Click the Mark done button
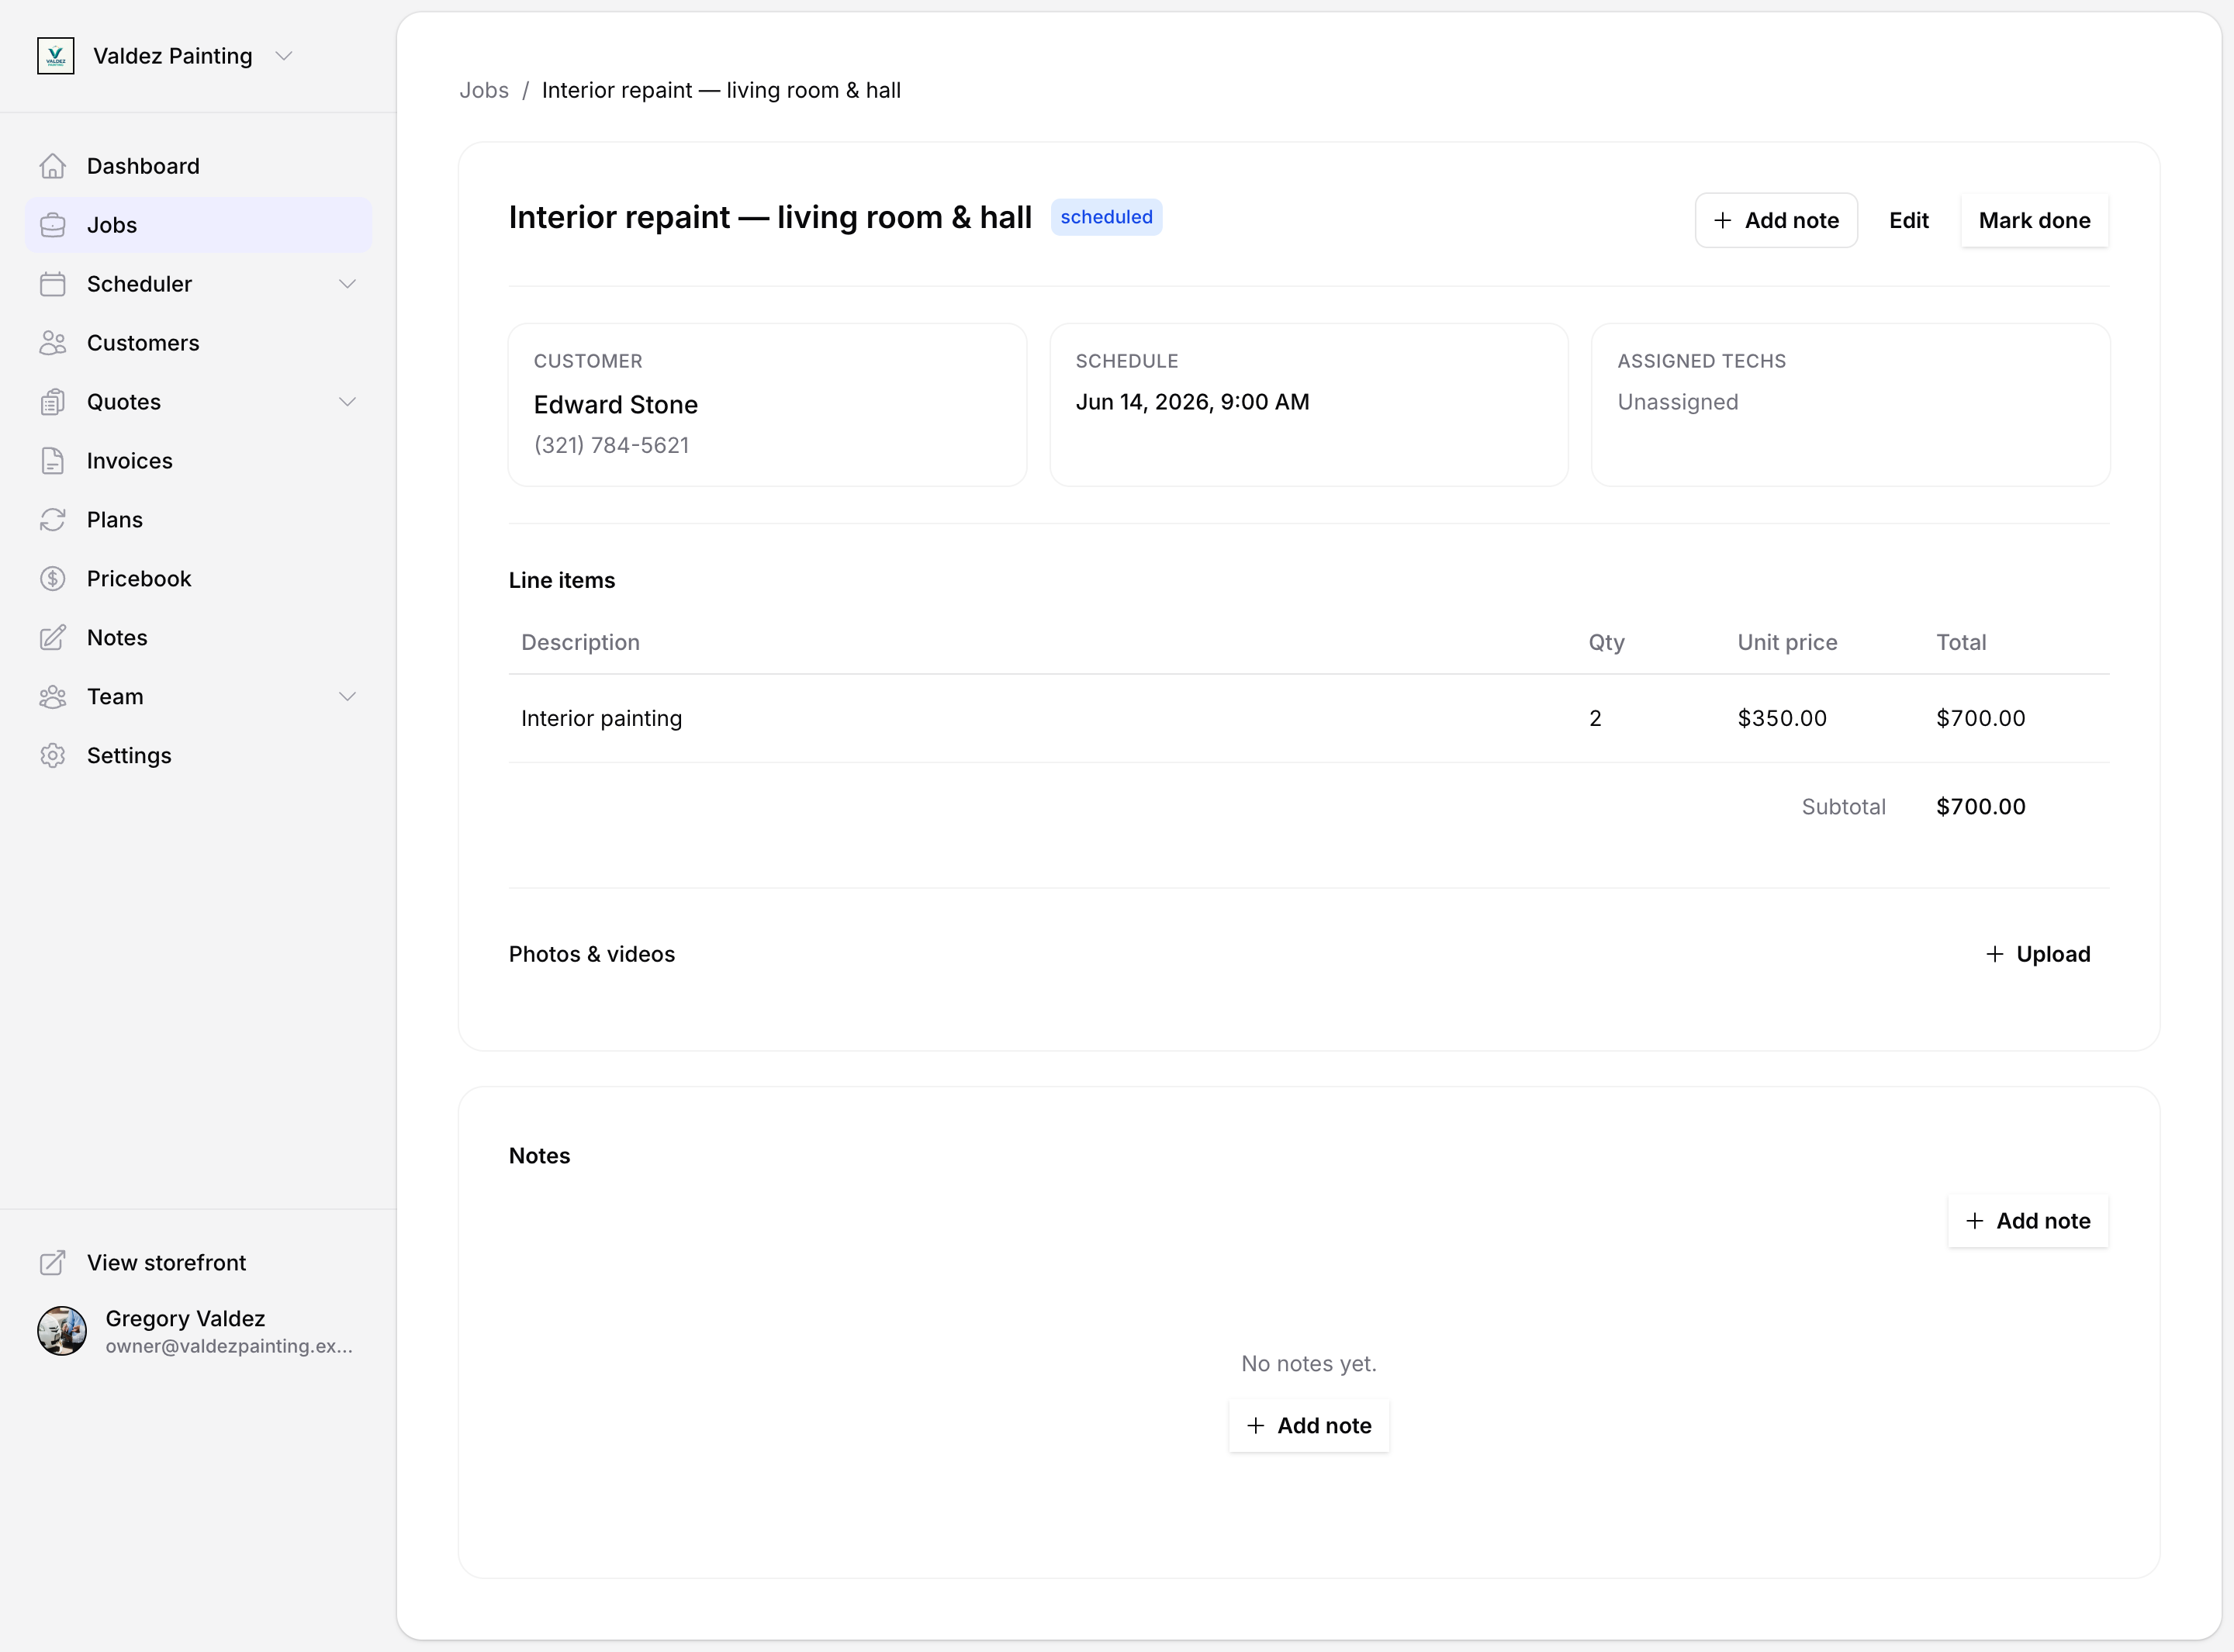The height and width of the screenshot is (1652, 2234). pyautogui.click(x=2034, y=220)
